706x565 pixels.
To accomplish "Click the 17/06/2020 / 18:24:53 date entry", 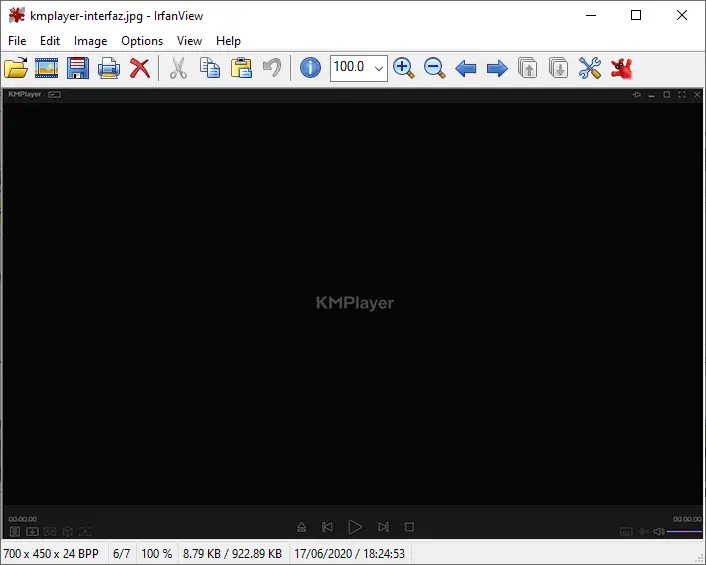I will [x=349, y=553].
